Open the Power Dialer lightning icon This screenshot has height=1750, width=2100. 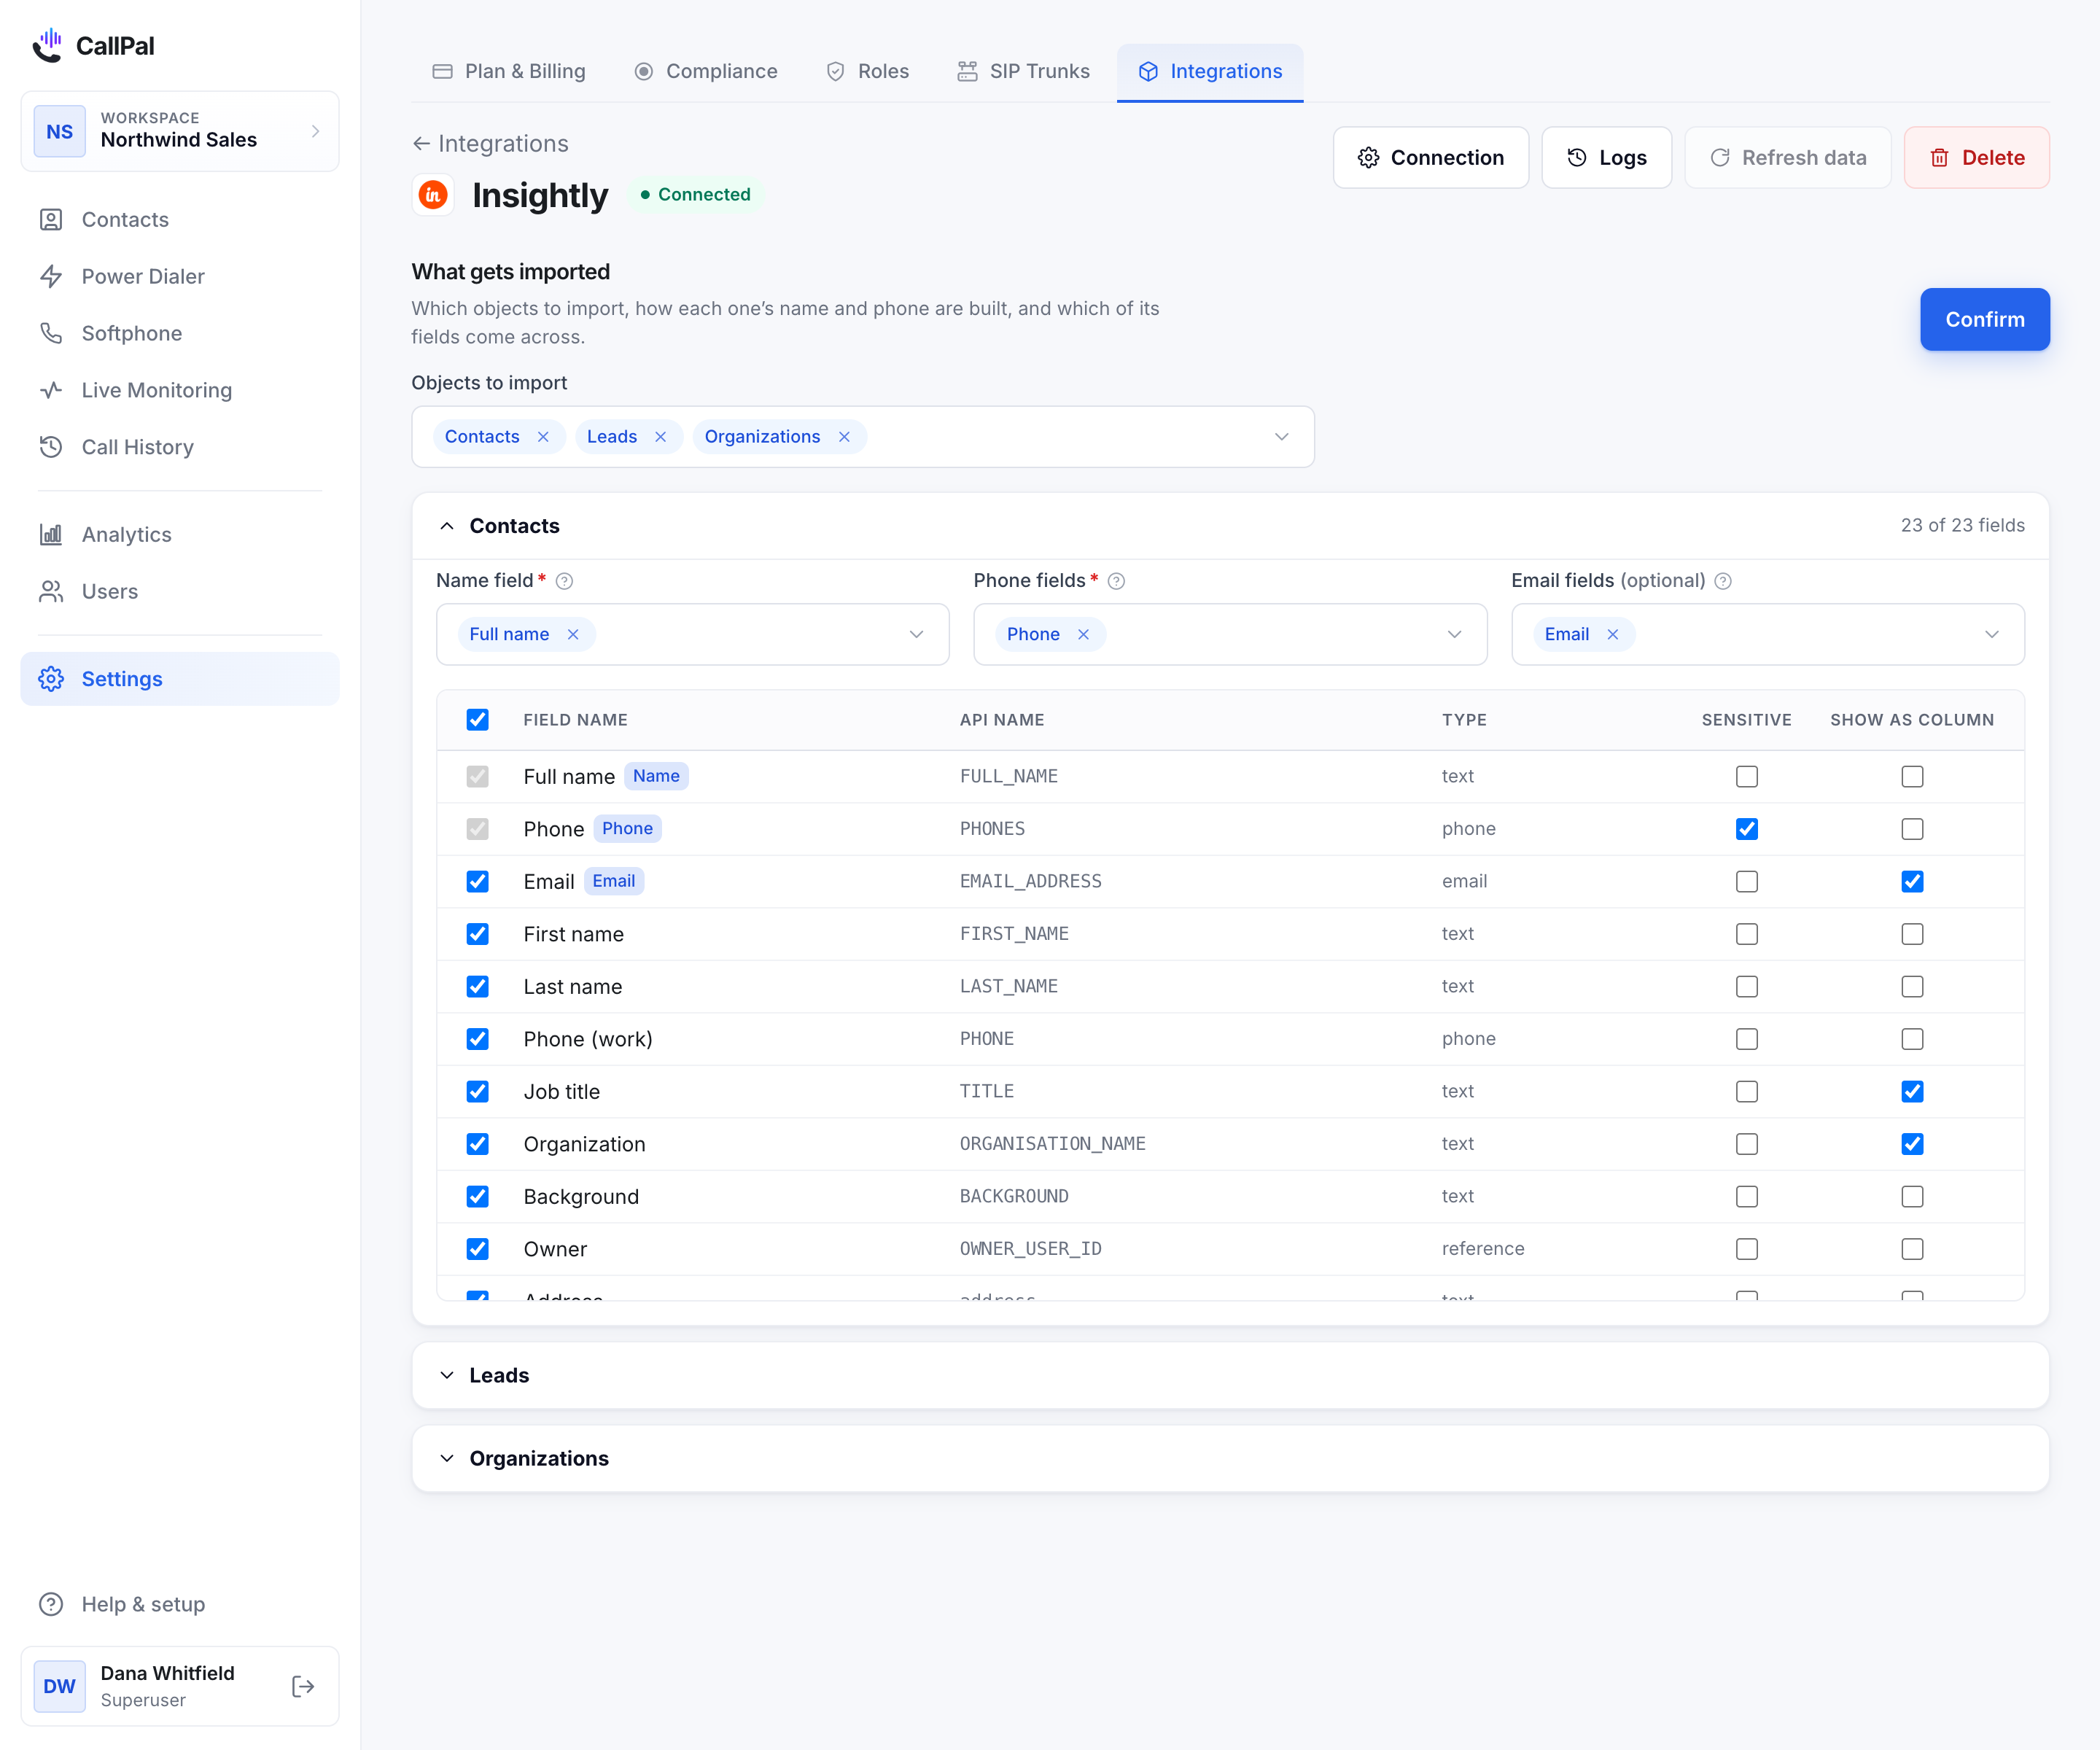coord(51,276)
